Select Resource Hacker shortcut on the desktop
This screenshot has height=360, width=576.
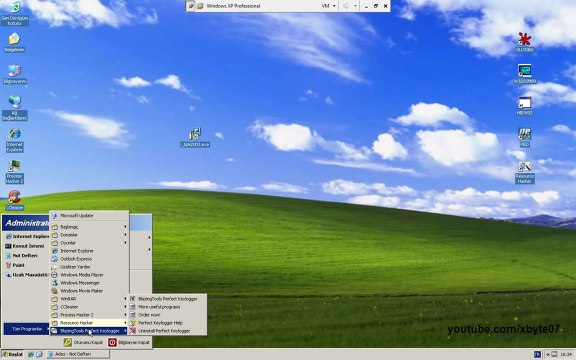[525, 172]
